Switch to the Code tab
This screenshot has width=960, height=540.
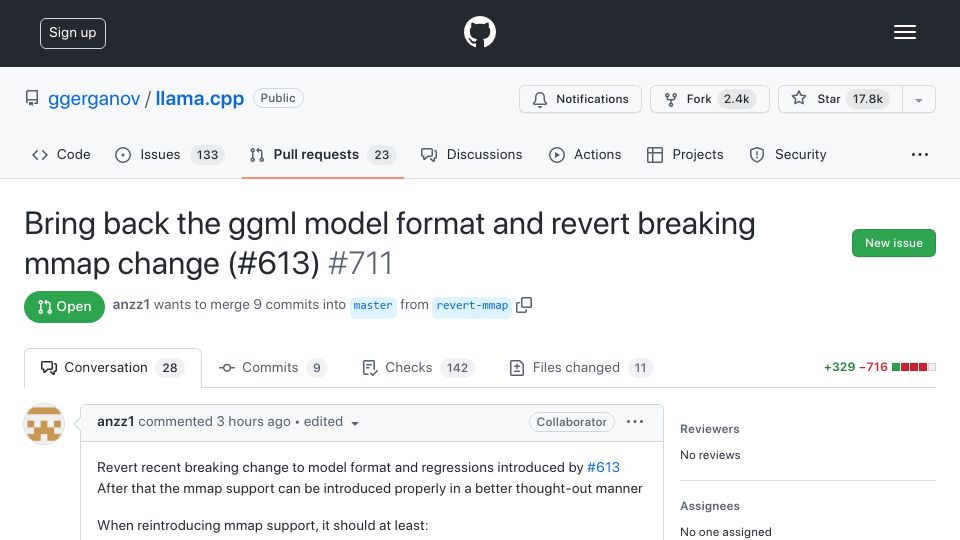coord(61,155)
